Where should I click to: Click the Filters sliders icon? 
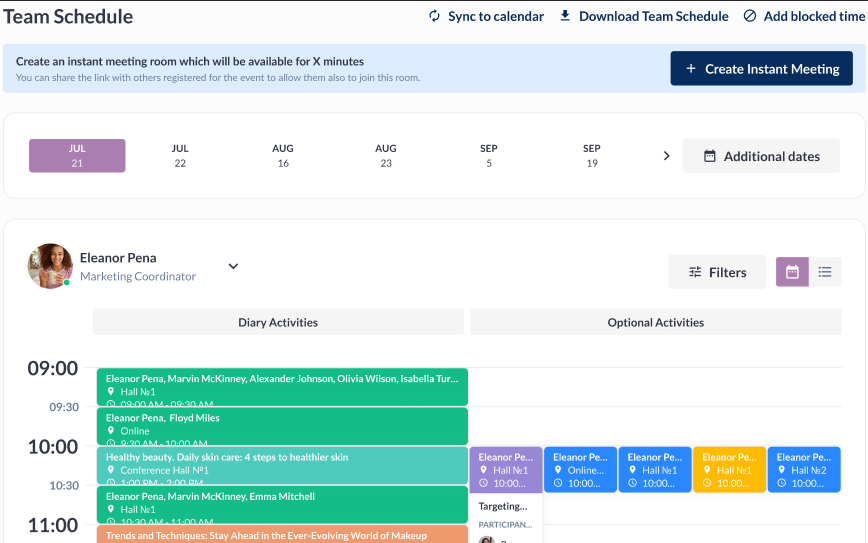click(x=695, y=272)
